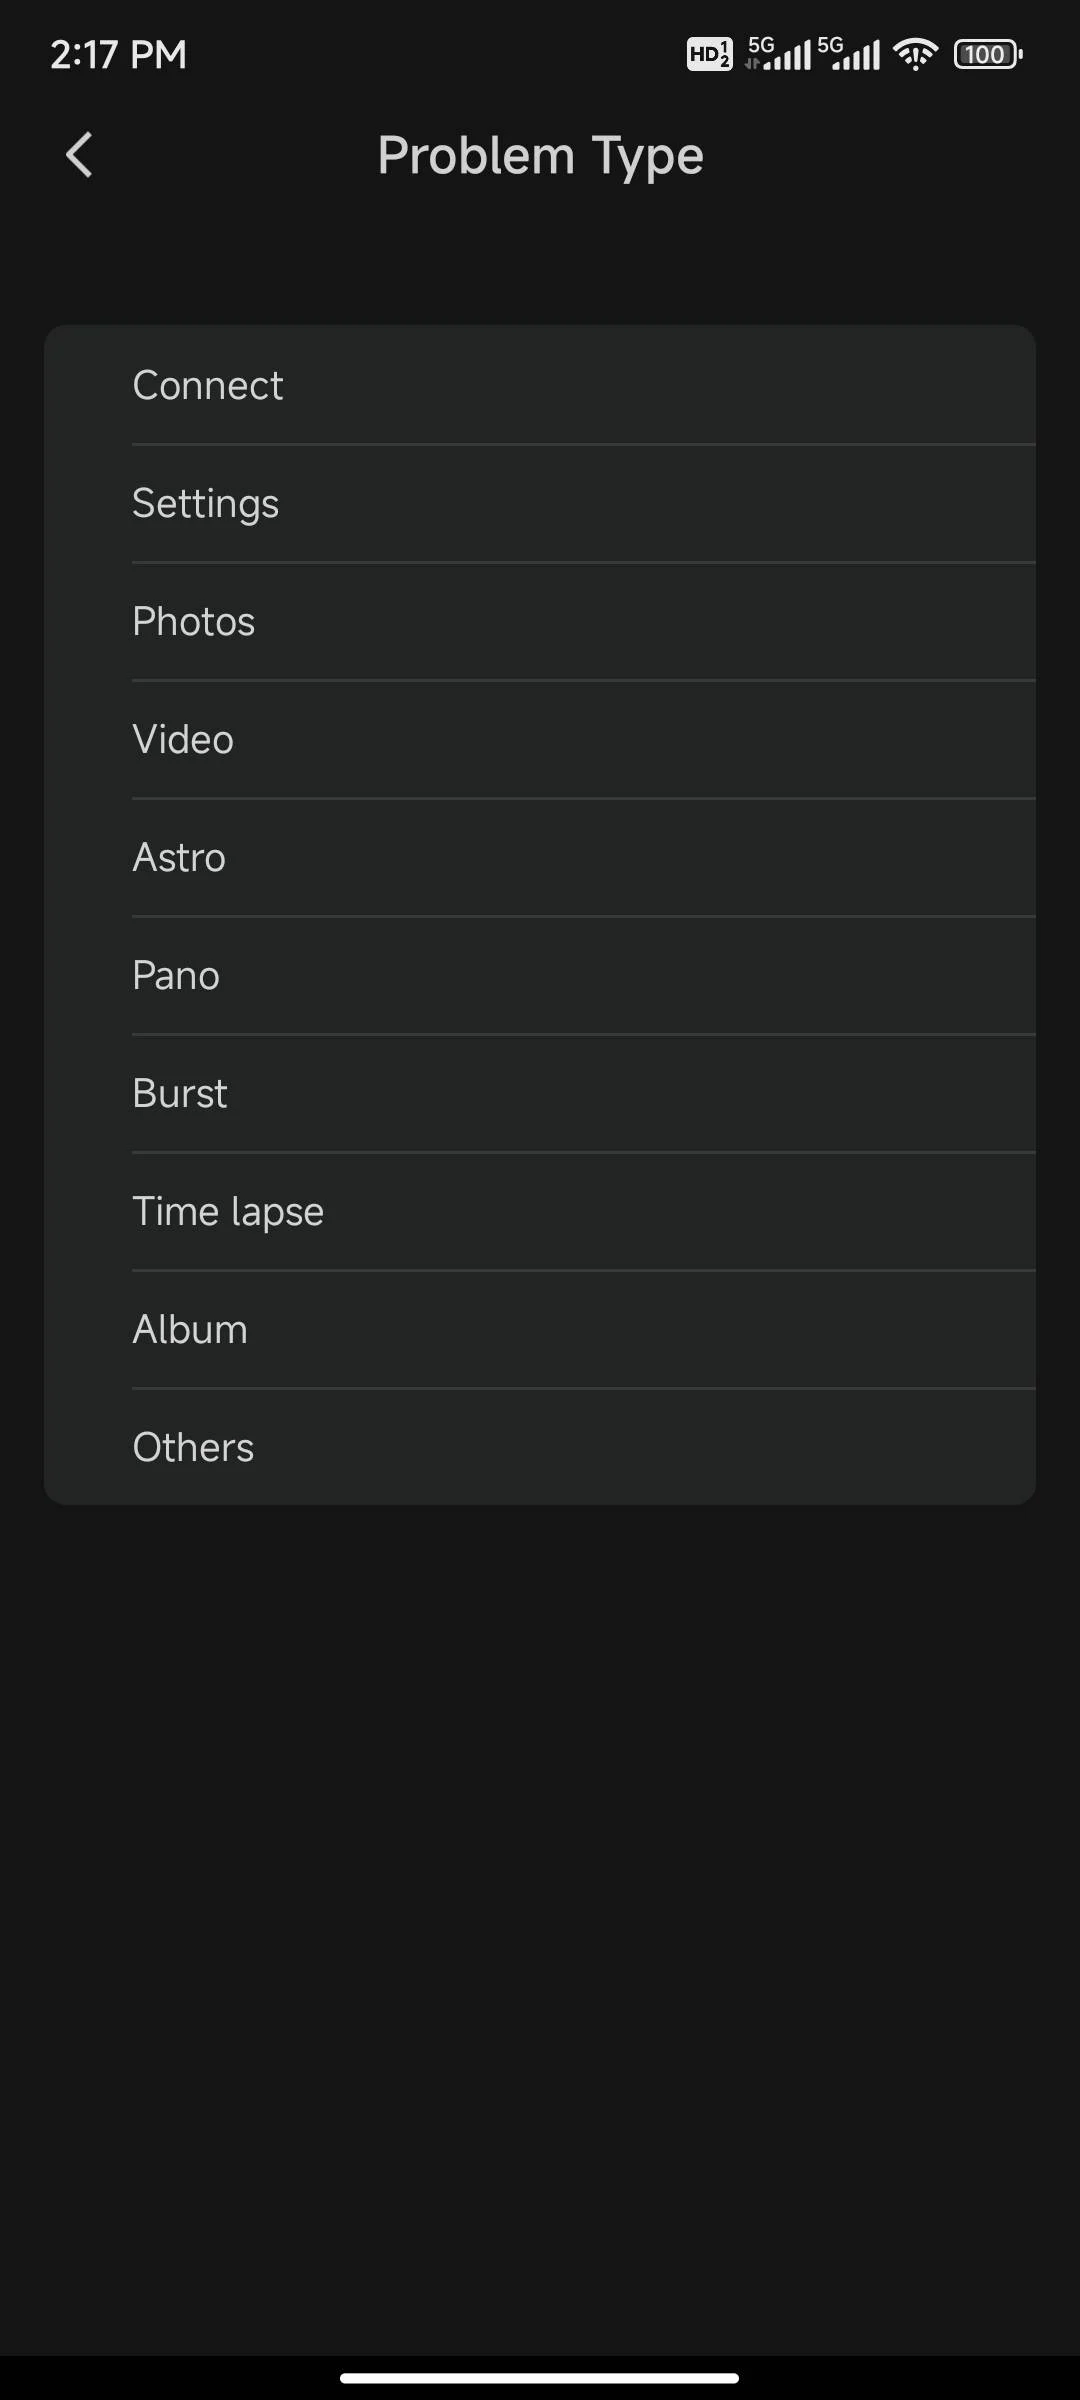This screenshot has width=1080, height=2400.
Task: Tap the second 5G signal strength icon
Action: point(849,54)
